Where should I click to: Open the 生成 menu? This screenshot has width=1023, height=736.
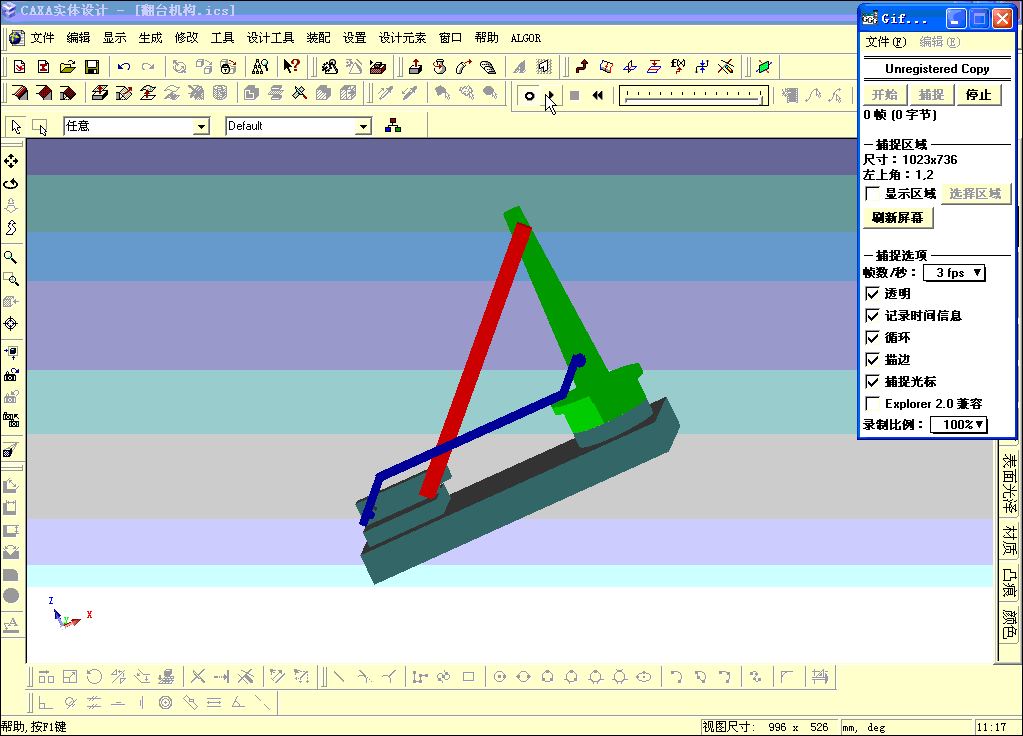coord(150,38)
